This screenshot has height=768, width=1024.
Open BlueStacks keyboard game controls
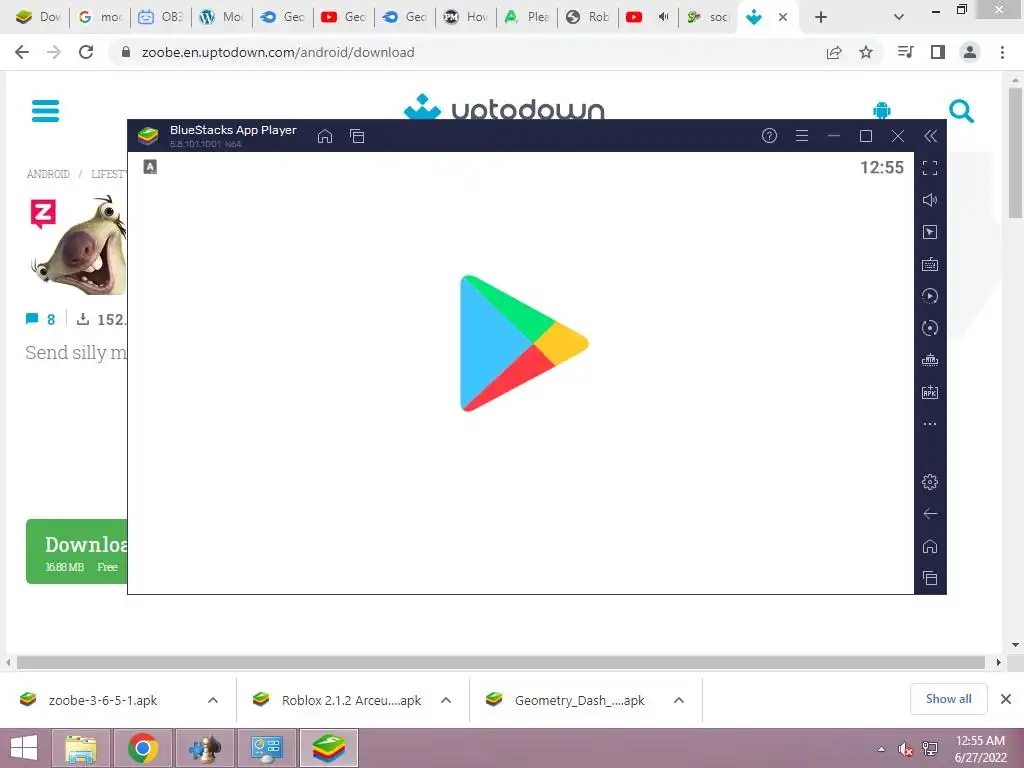point(930,264)
